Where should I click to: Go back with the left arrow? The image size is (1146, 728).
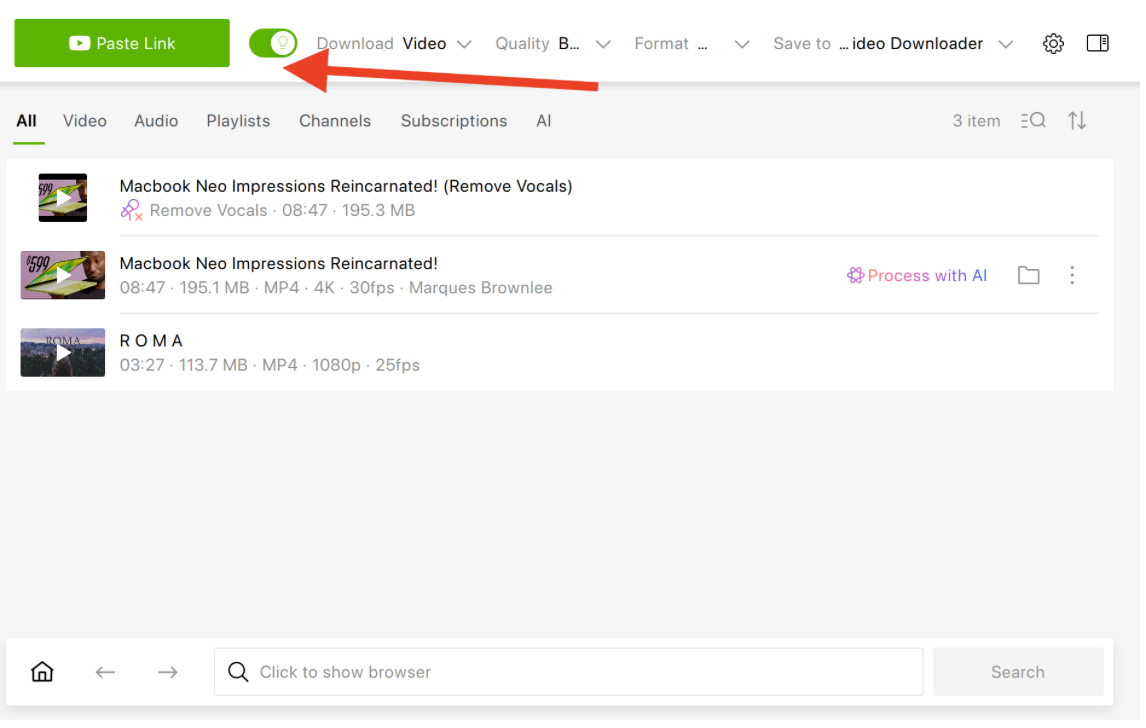coord(105,672)
